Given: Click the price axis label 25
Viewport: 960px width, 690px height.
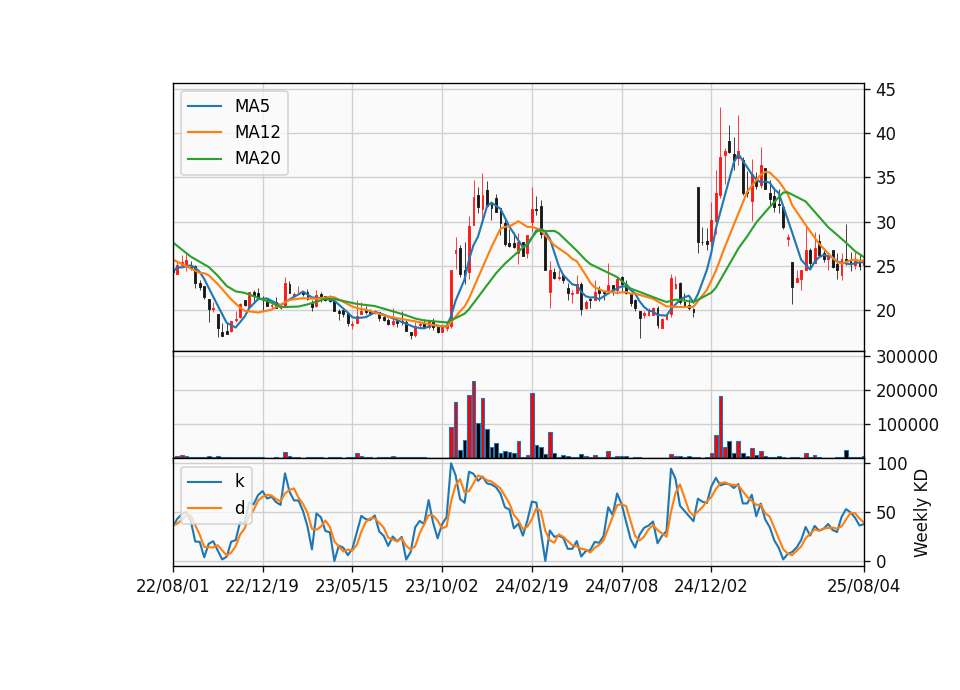Looking at the screenshot, I should [x=886, y=267].
